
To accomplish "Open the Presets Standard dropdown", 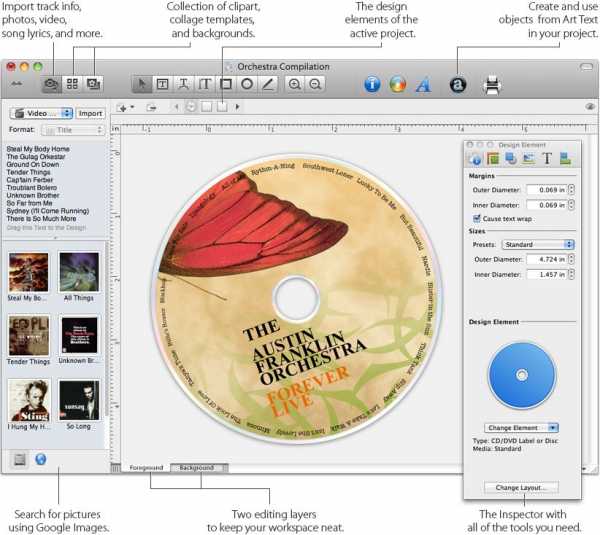I will (538, 245).
